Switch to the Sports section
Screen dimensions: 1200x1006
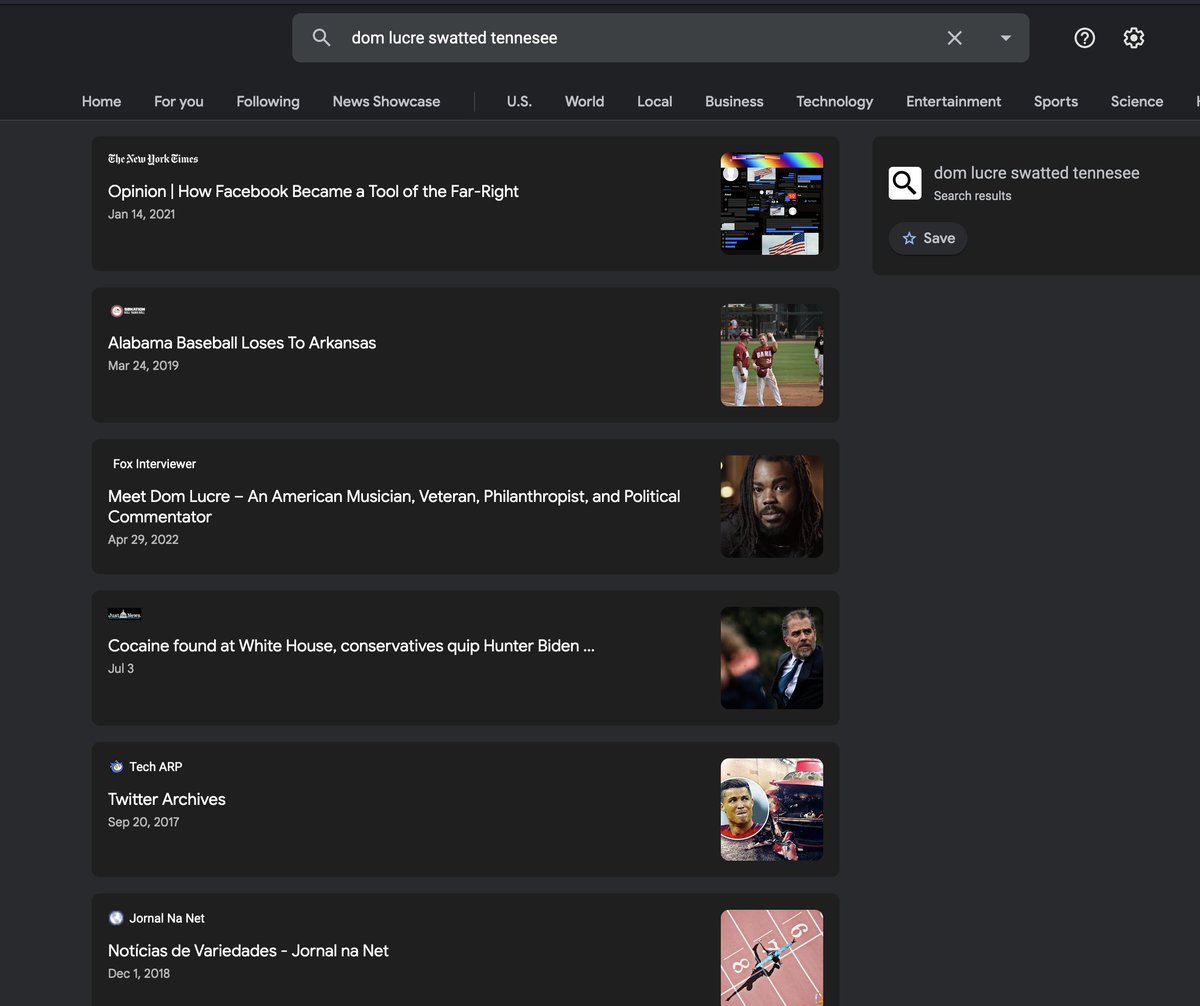(1056, 101)
